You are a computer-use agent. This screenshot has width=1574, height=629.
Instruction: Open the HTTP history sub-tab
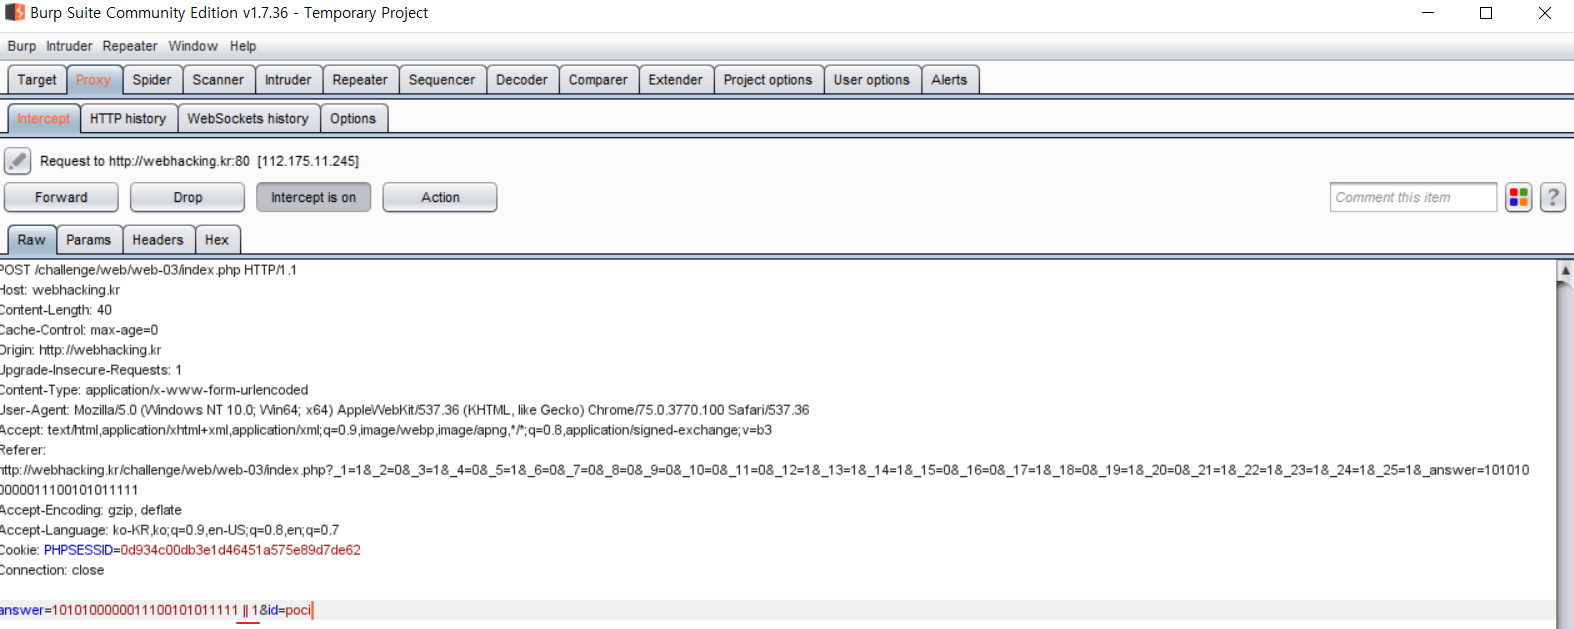tap(128, 118)
